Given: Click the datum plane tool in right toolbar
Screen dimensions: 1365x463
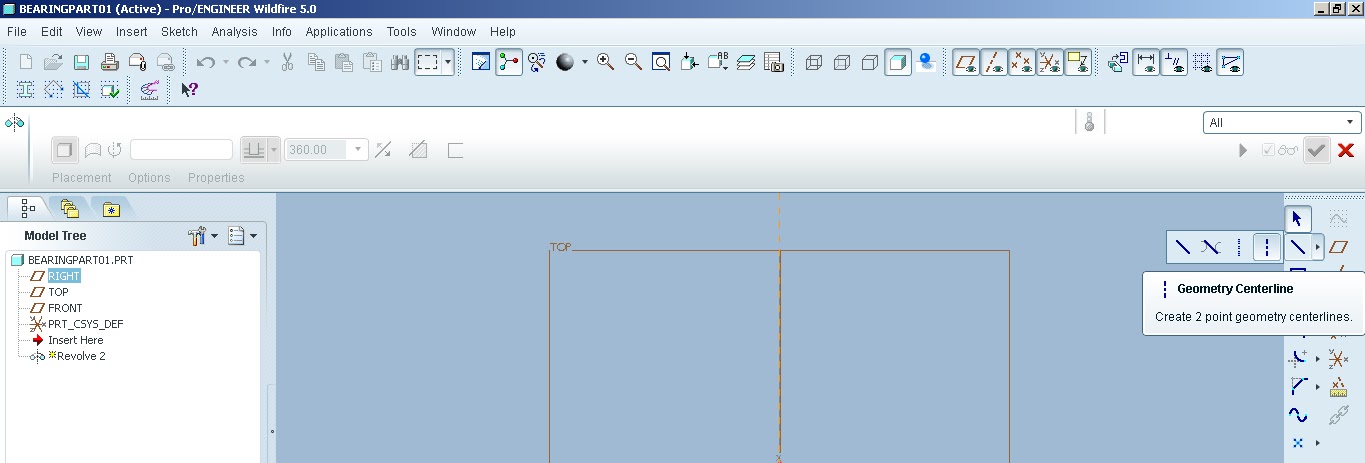Looking at the screenshot, I should tap(1339, 246).
